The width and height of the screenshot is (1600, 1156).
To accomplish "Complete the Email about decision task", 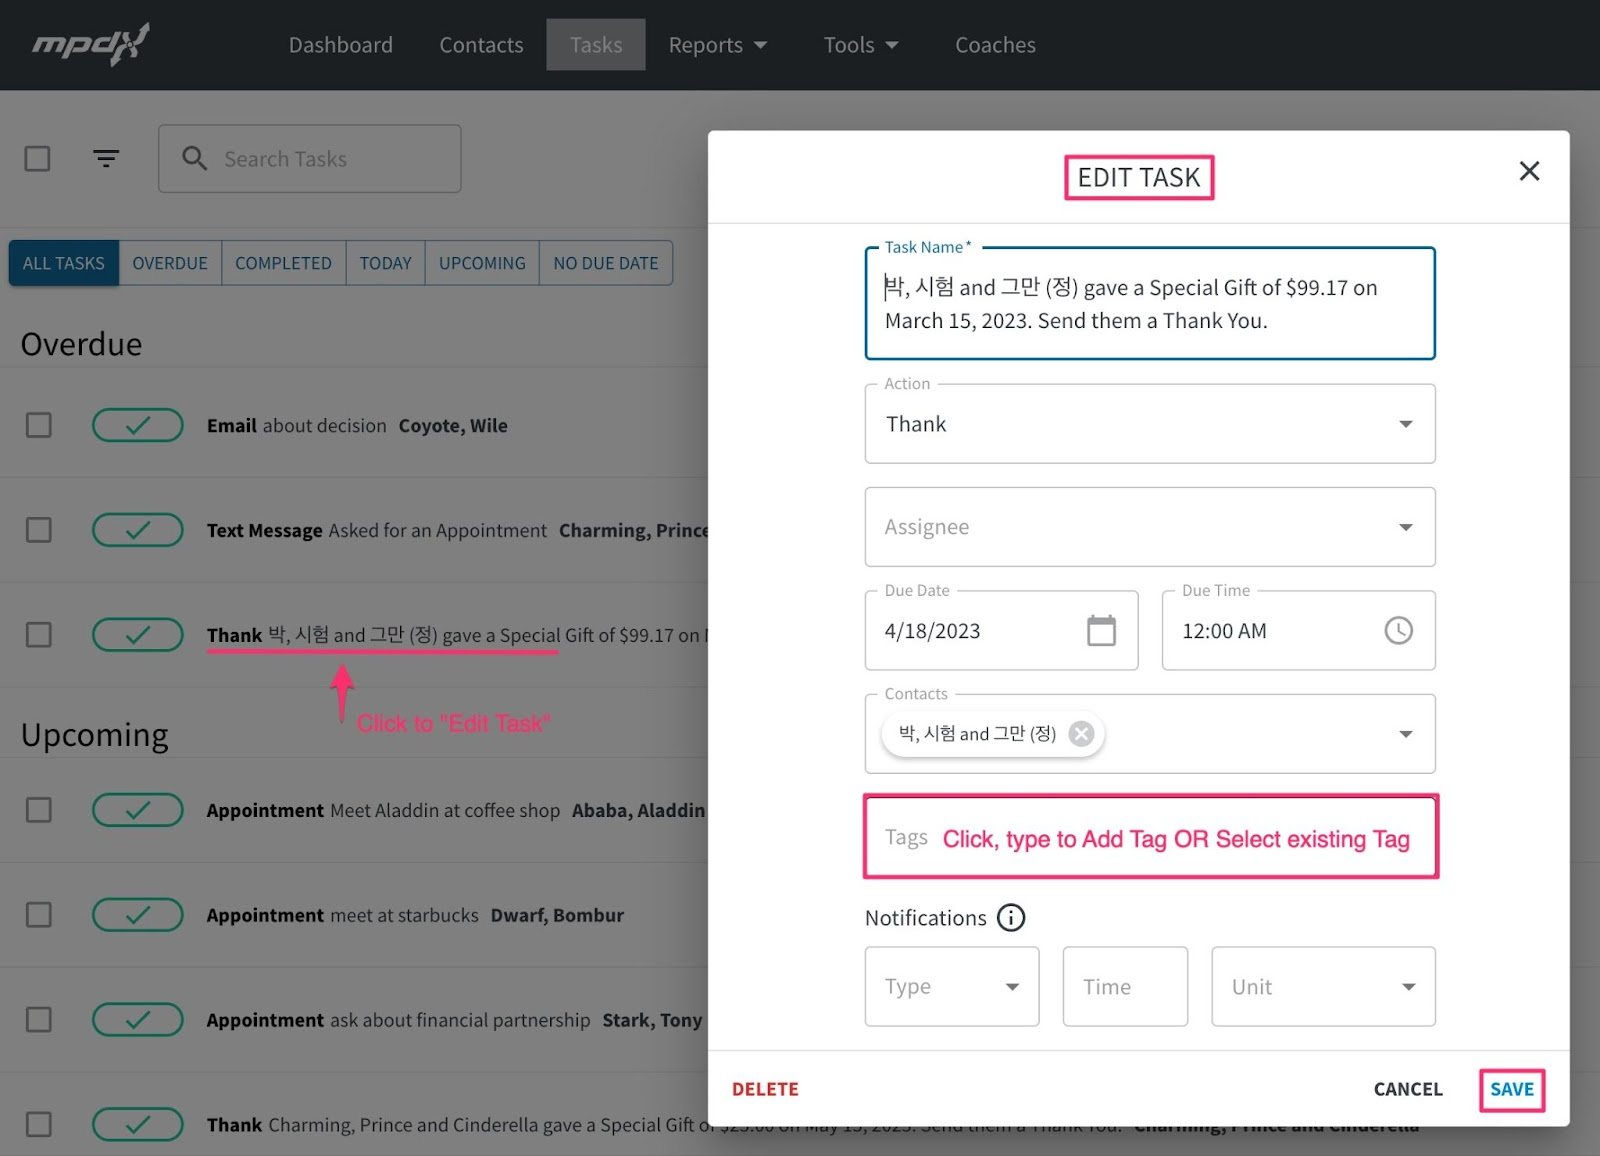I will 138,425.
